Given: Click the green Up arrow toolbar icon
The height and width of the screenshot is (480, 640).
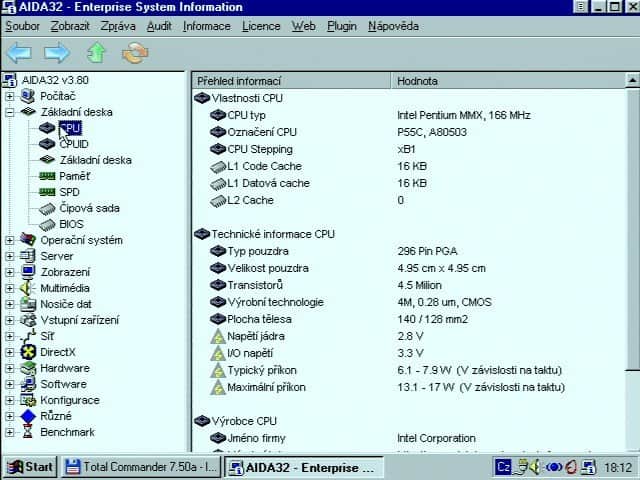Looking at the screenshot, I should click(96, 53).
